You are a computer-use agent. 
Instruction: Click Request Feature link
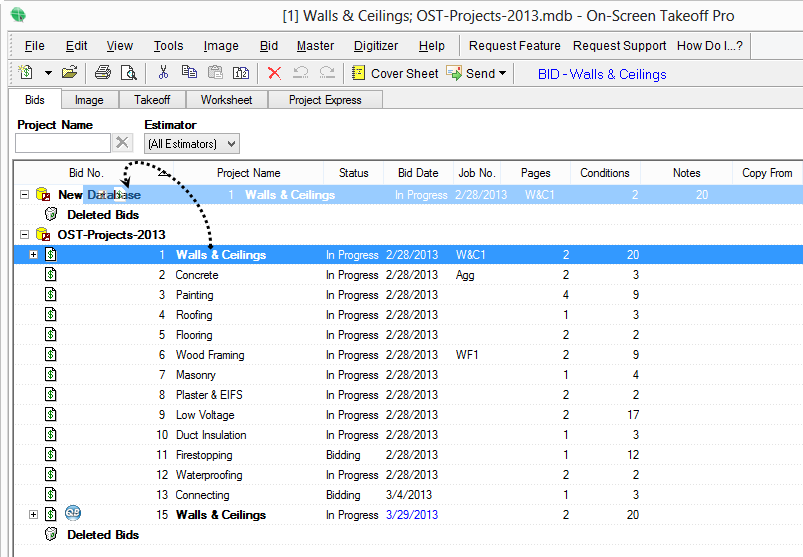(515, 46)
